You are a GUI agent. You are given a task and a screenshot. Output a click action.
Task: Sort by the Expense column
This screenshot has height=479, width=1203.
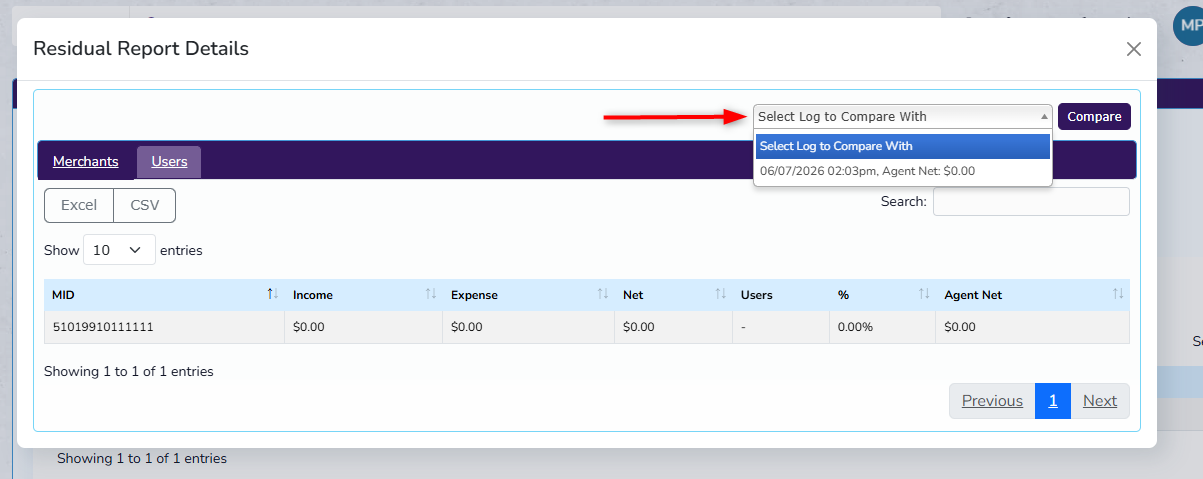[x=529, y=295]
